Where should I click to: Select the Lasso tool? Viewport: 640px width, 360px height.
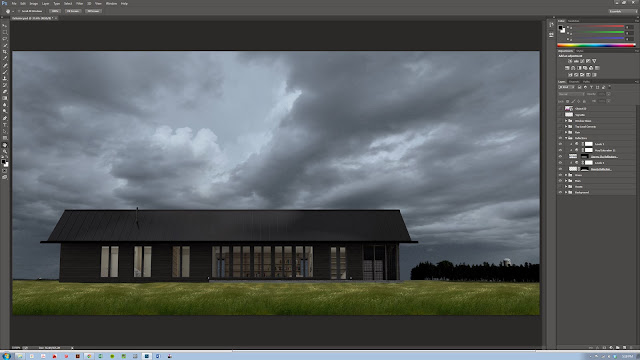5,39
